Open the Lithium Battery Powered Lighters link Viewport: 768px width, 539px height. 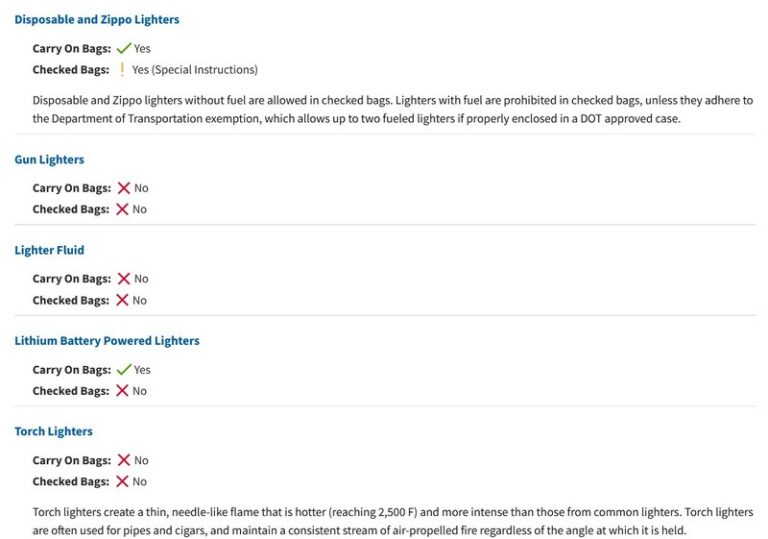click(x=107, y=341)
